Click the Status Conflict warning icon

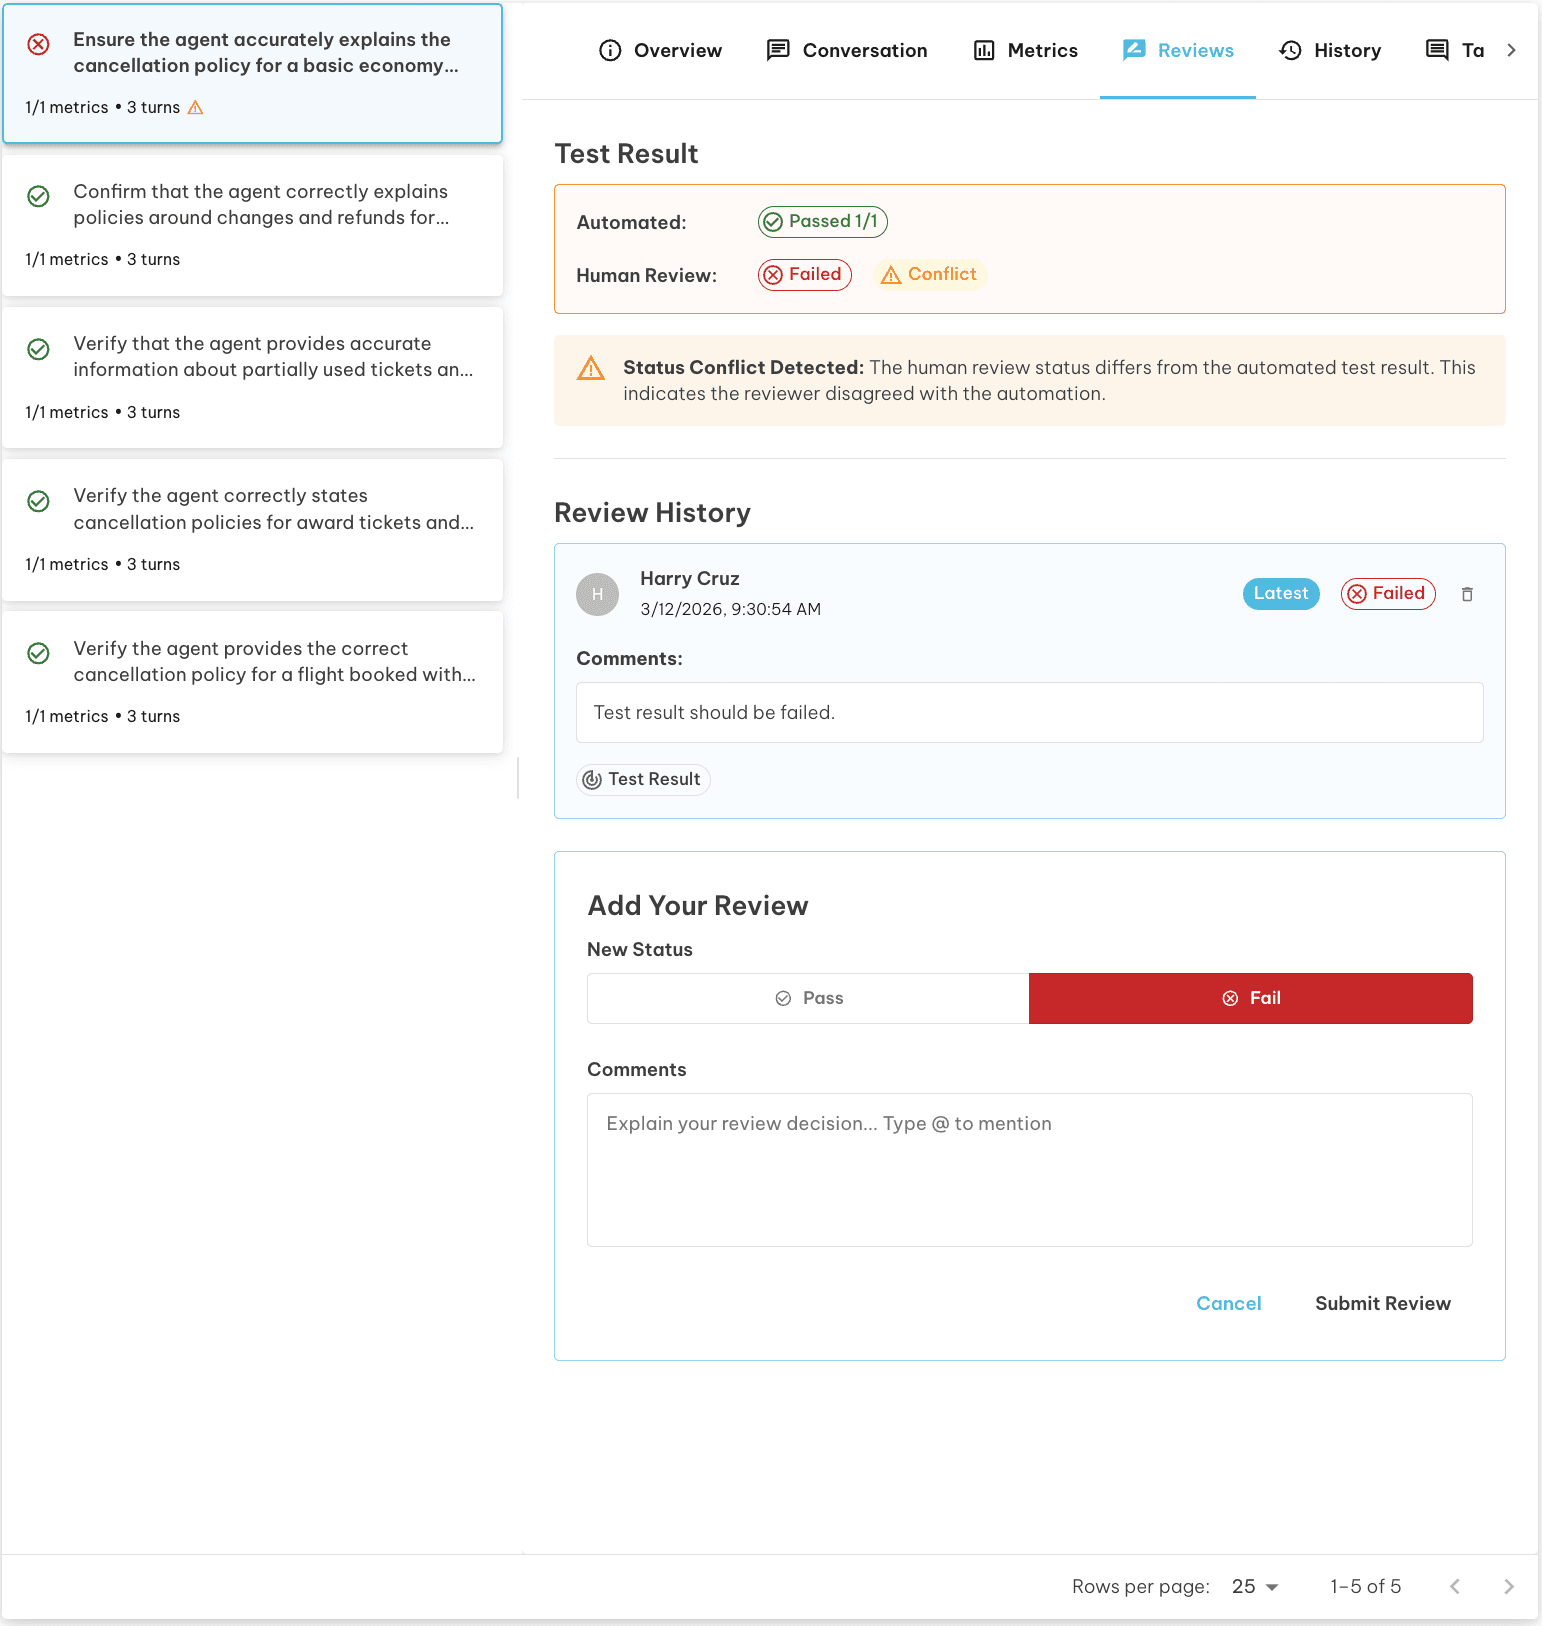591,369
